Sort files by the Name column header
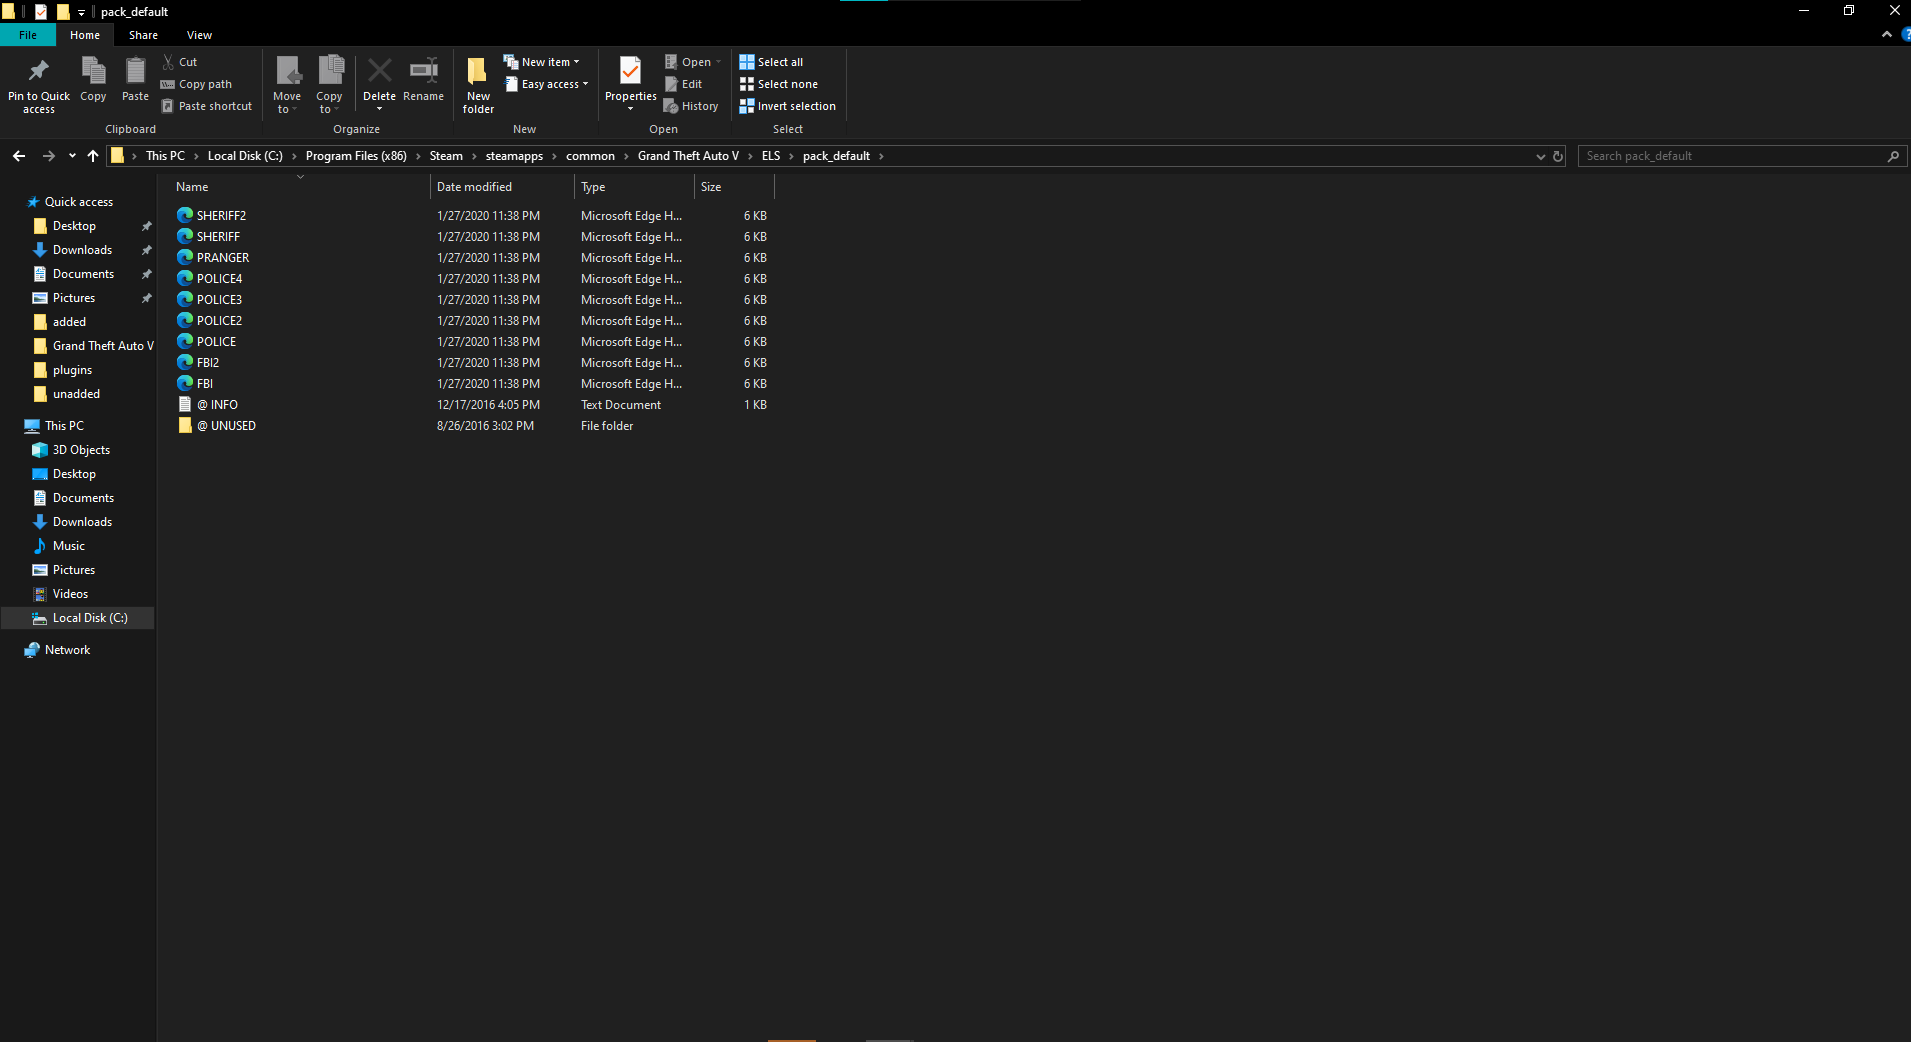 pyautogui.click(x=192, y=187)
